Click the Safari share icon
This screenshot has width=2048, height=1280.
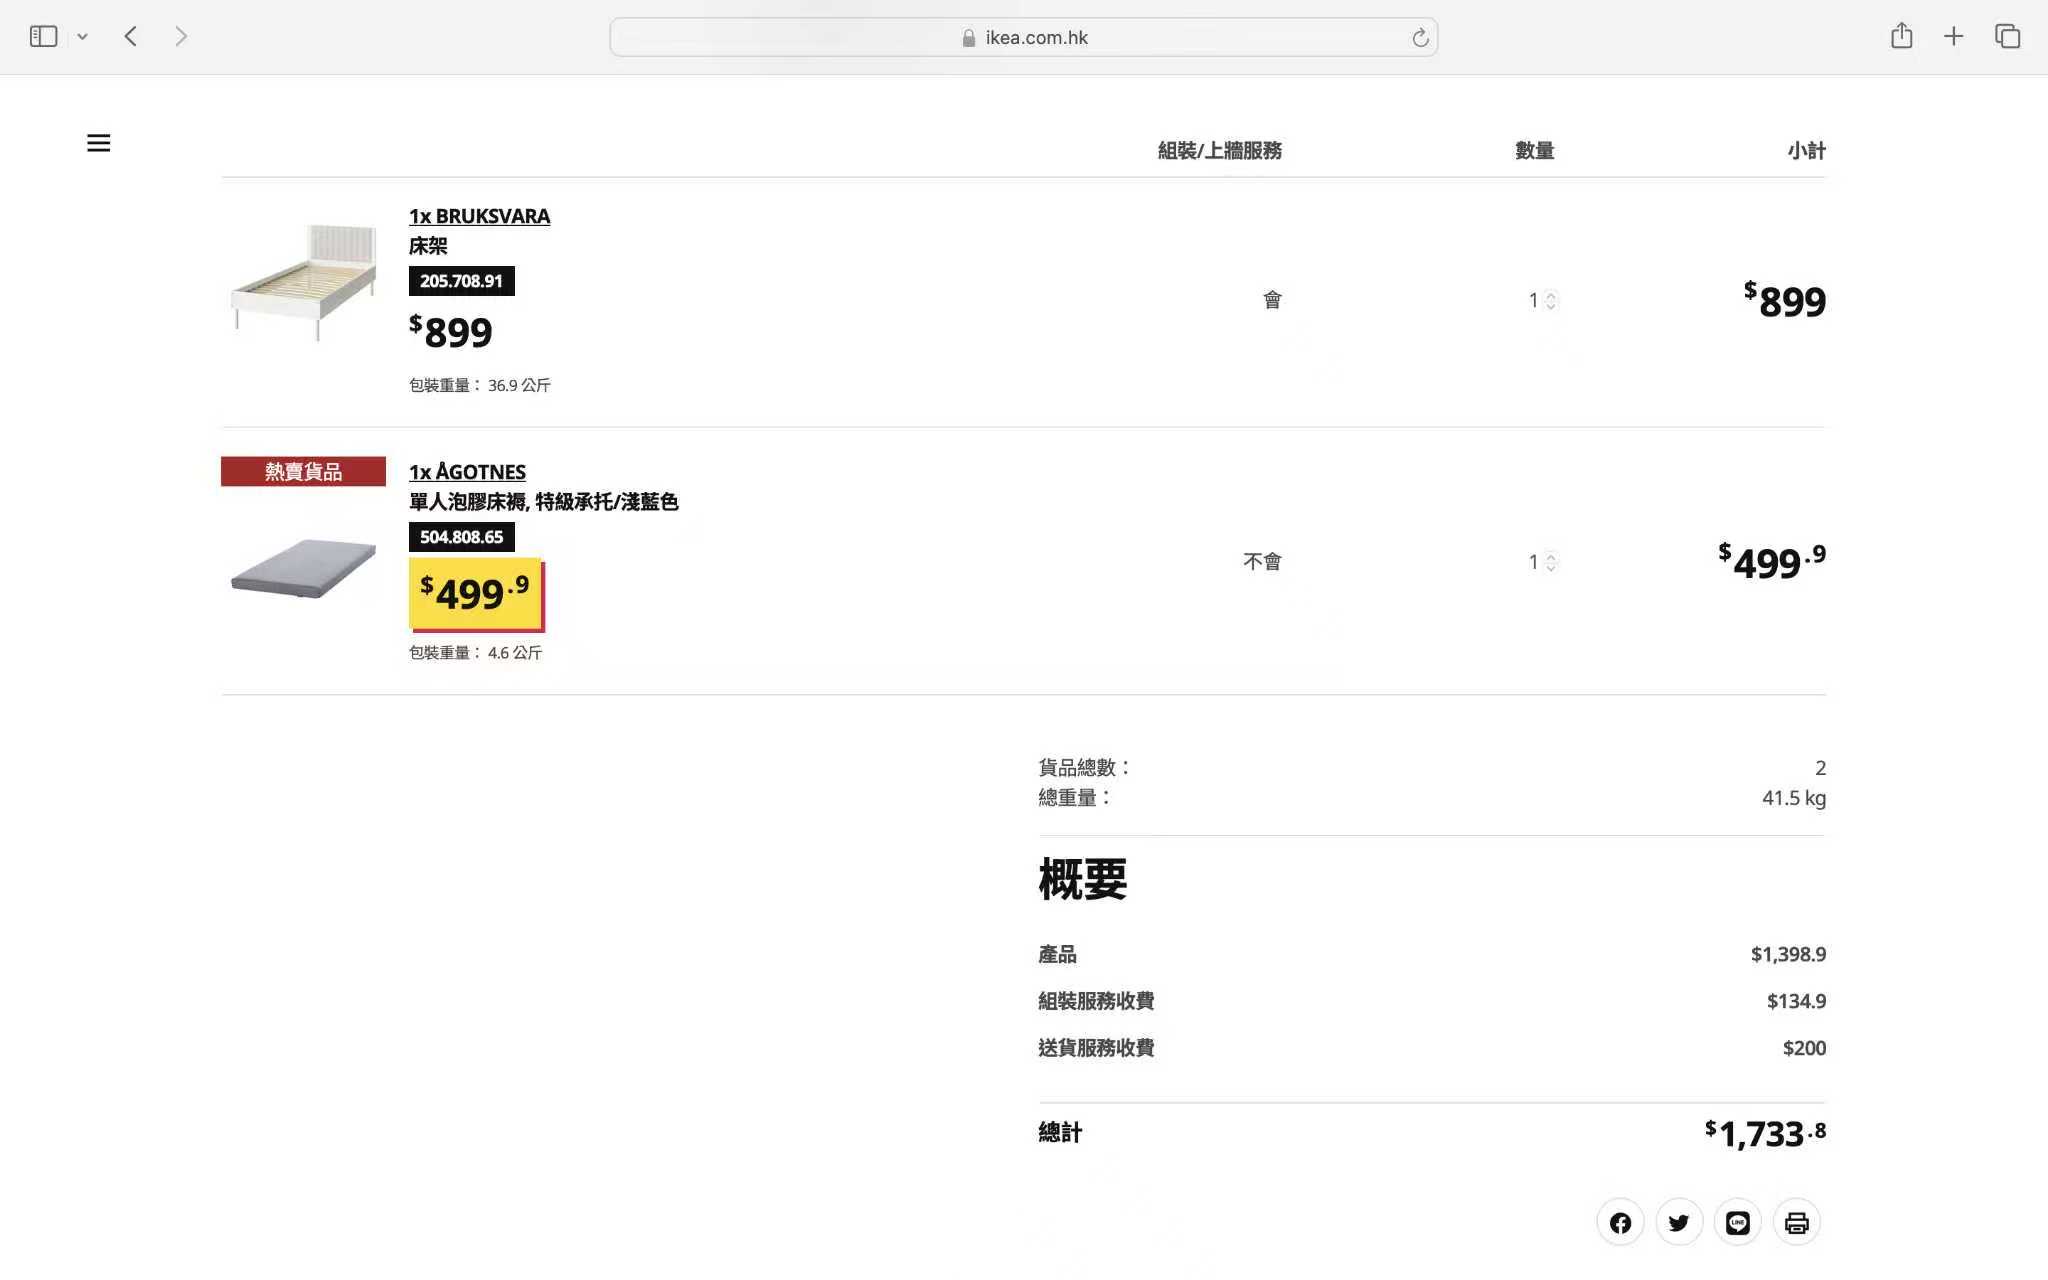[x=1901, y=37]
